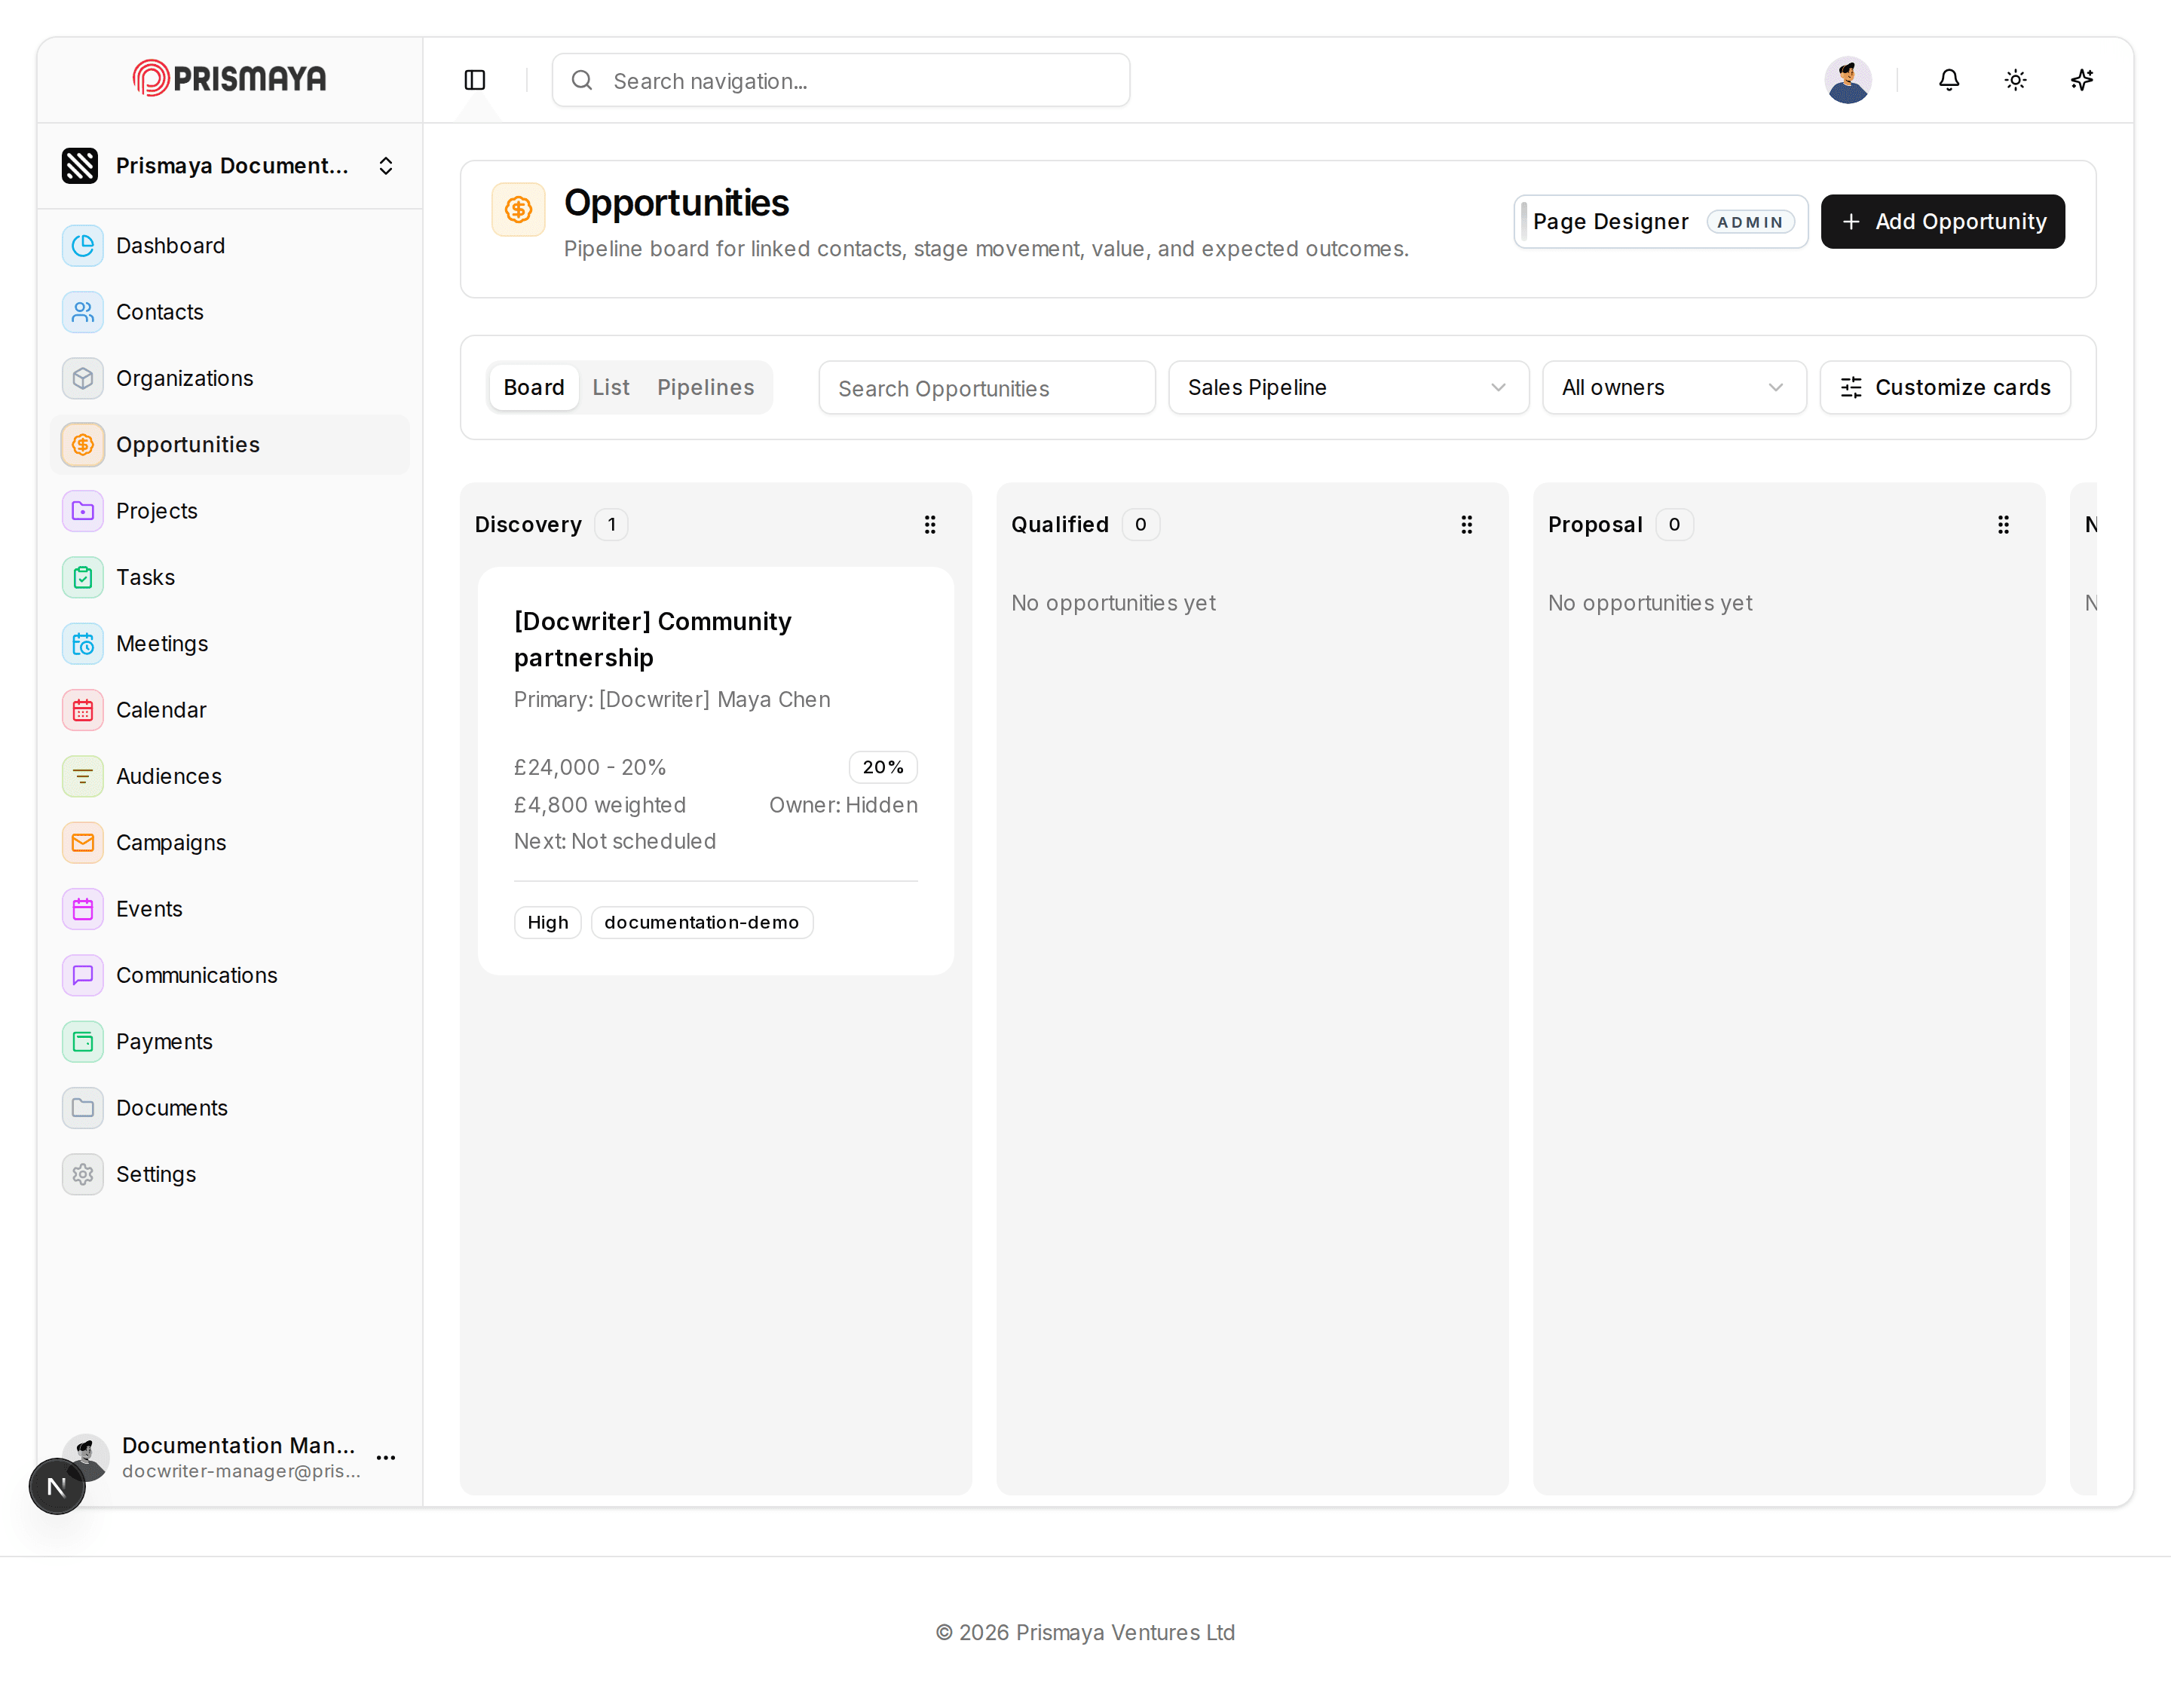
Task: Click Proposal column grip icon
Action: coord(2003,525)
